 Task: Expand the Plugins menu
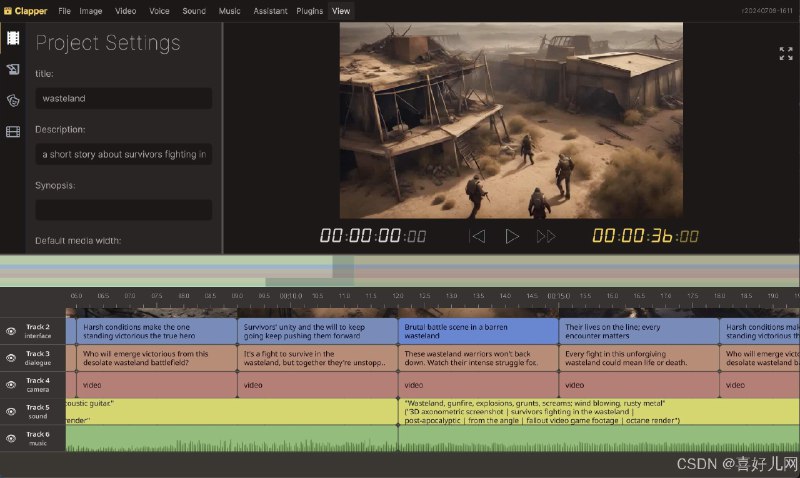pos(309,11)
